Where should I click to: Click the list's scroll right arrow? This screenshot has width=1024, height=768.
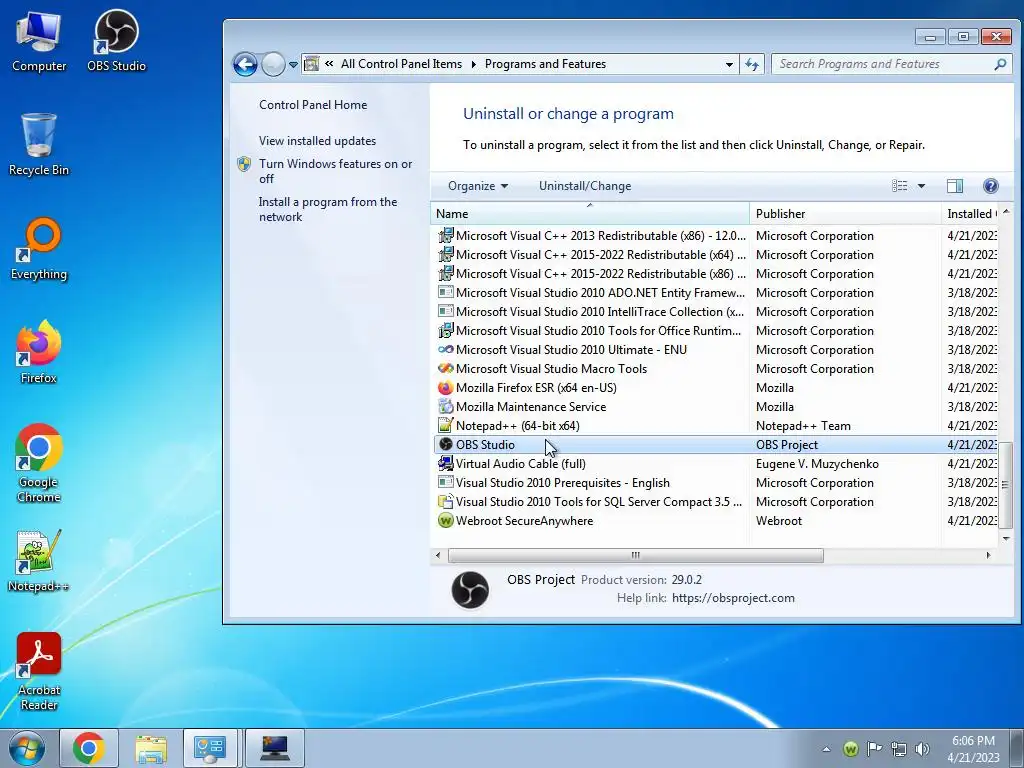(x=988, y=555)
